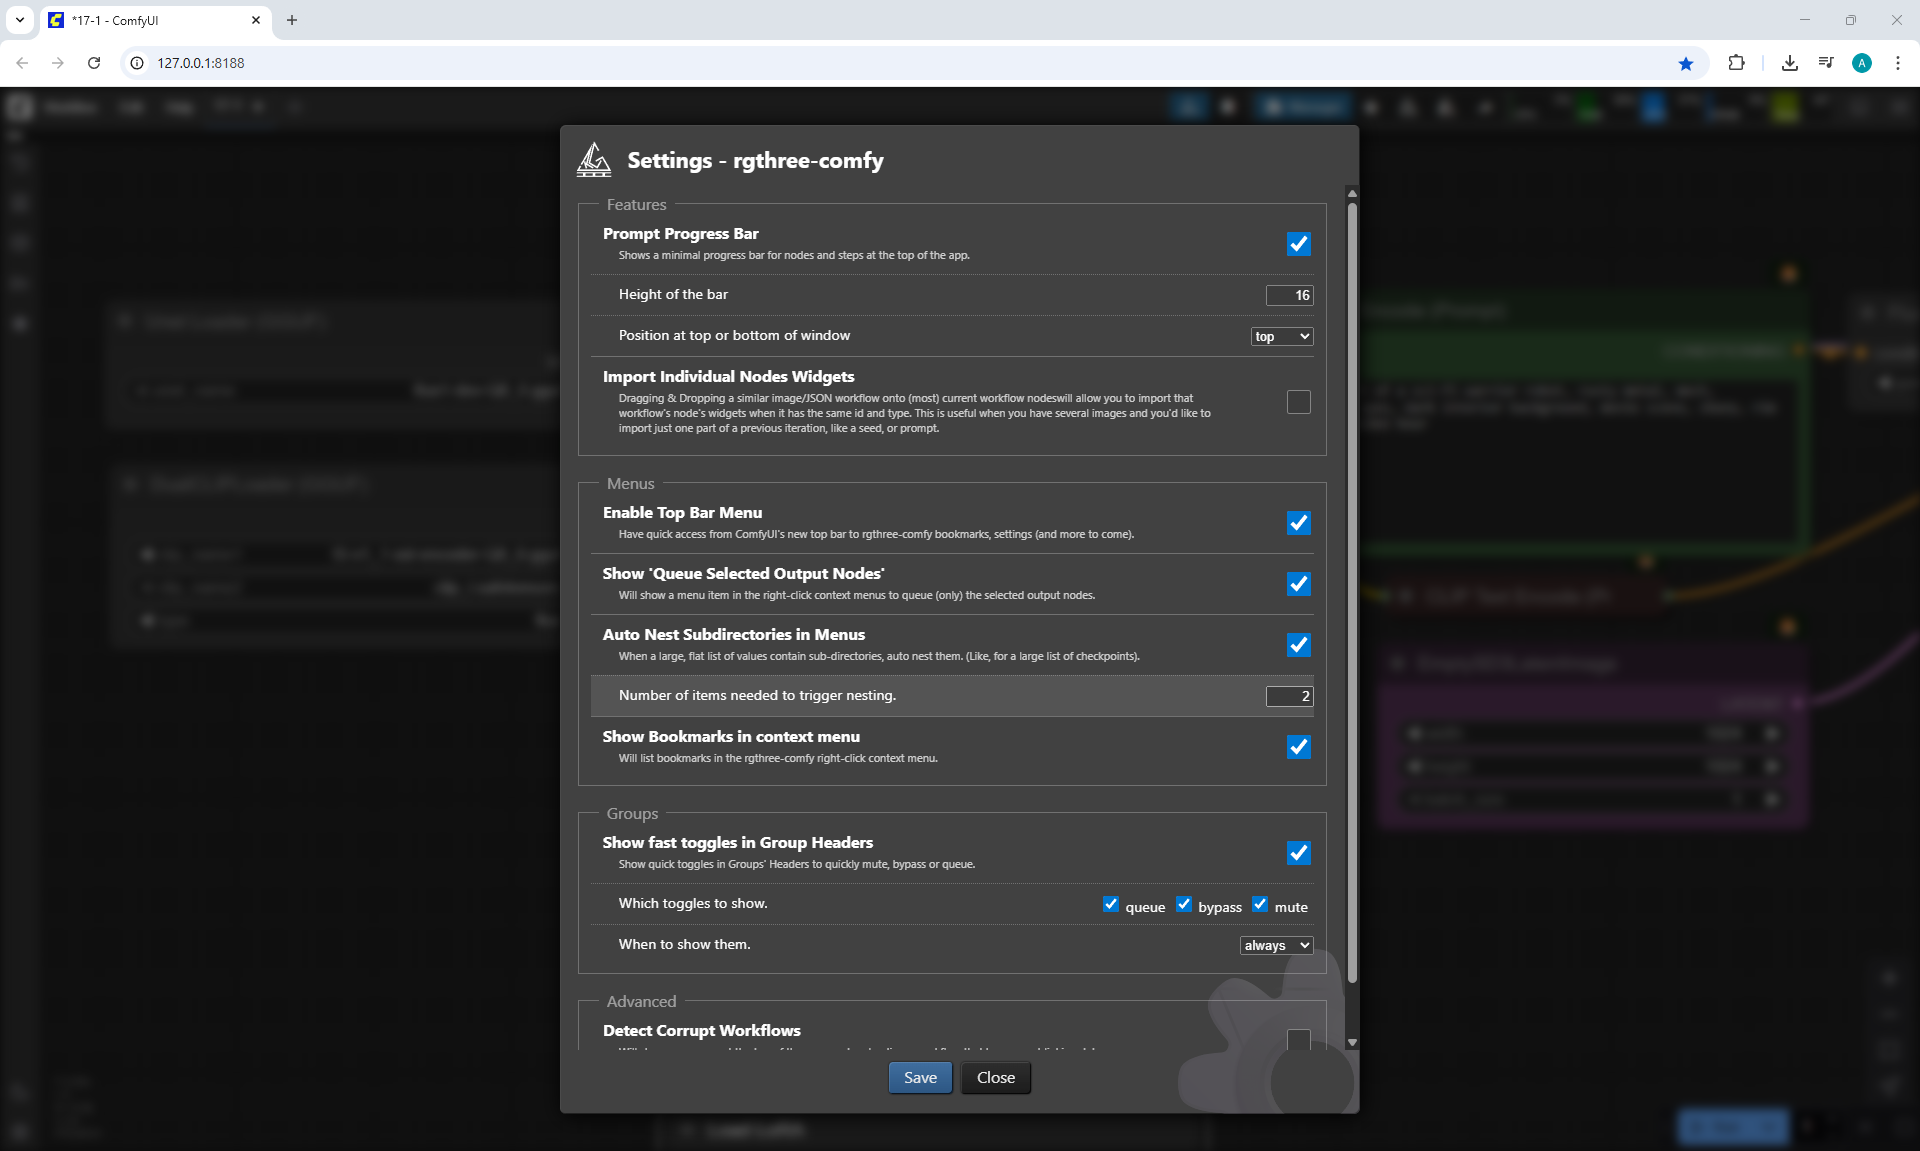
Task: Expand the tab search chevron left of the tab strip
Action: 20,20
